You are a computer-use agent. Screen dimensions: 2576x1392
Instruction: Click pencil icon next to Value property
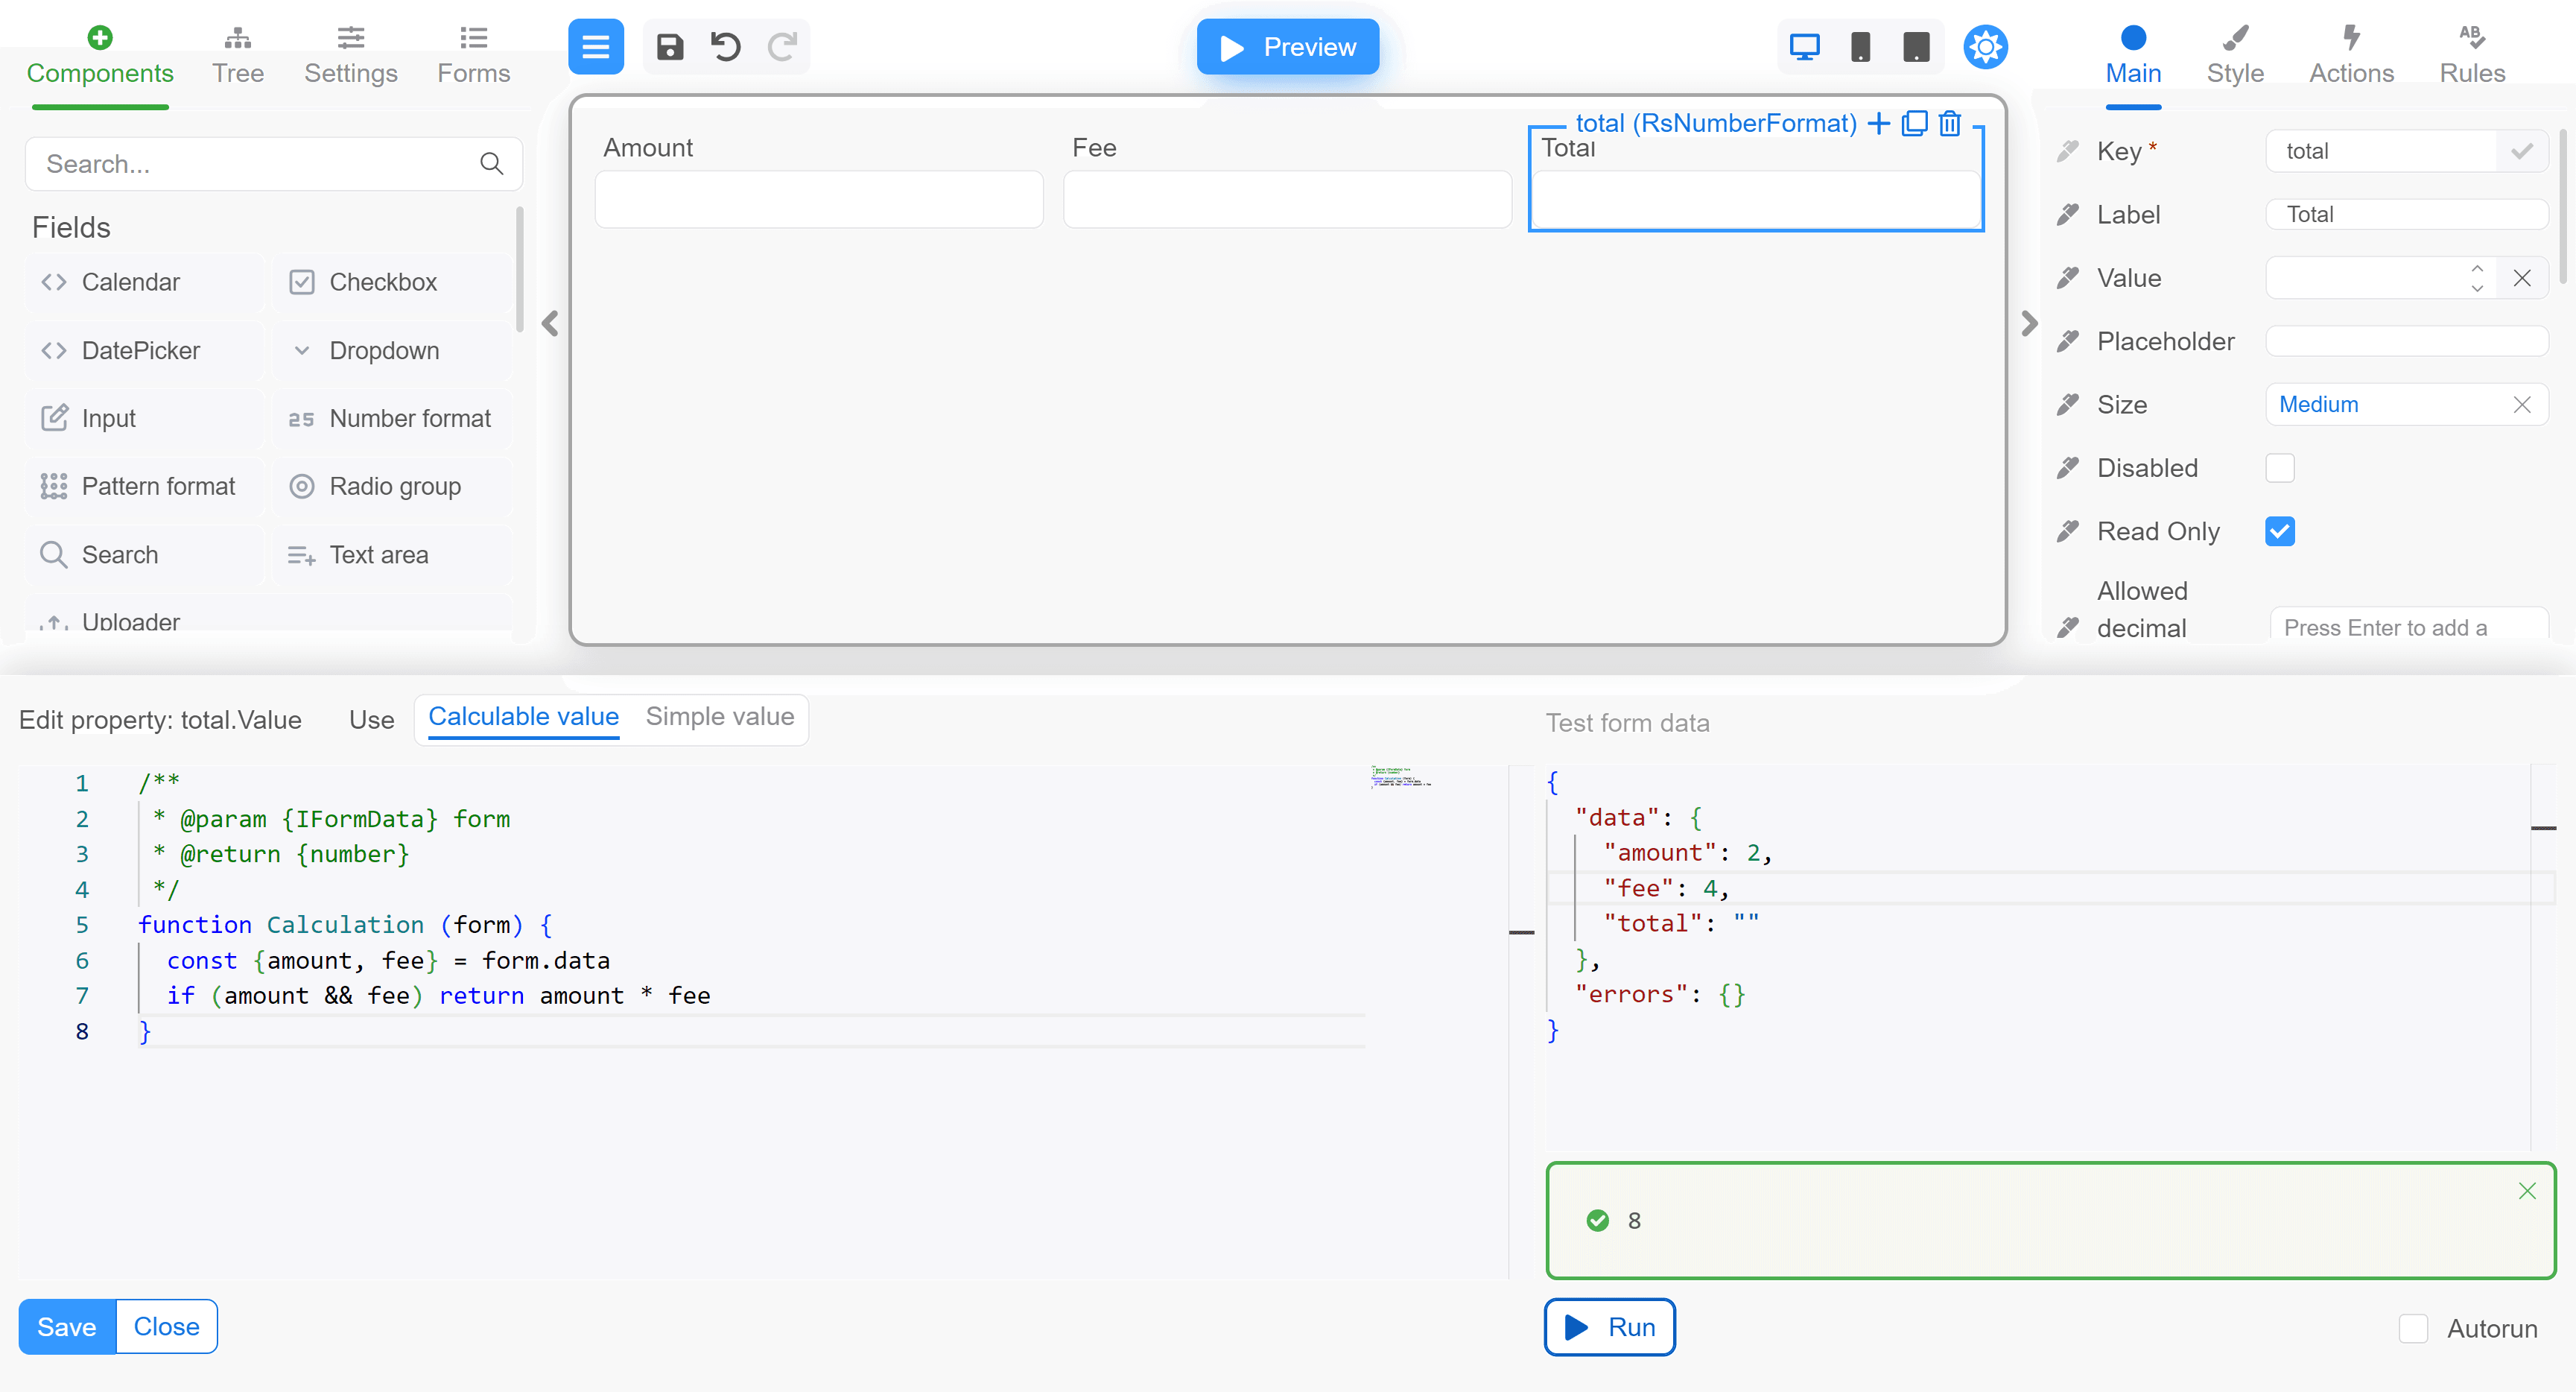[x=2068, y=278]
